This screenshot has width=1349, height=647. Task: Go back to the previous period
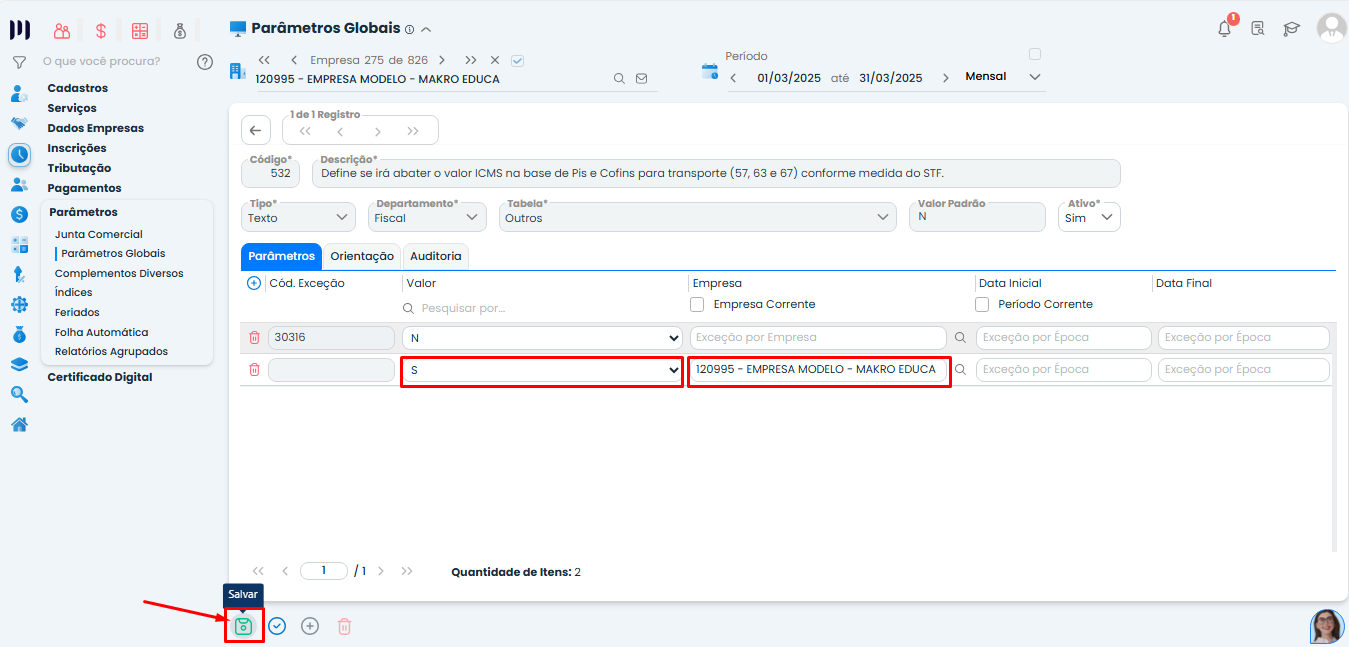pyautogui.click(x=733, y=78)
